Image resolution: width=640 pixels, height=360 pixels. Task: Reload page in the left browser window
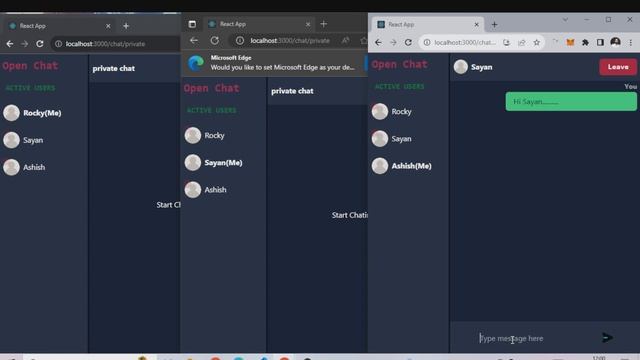(40, 44)
